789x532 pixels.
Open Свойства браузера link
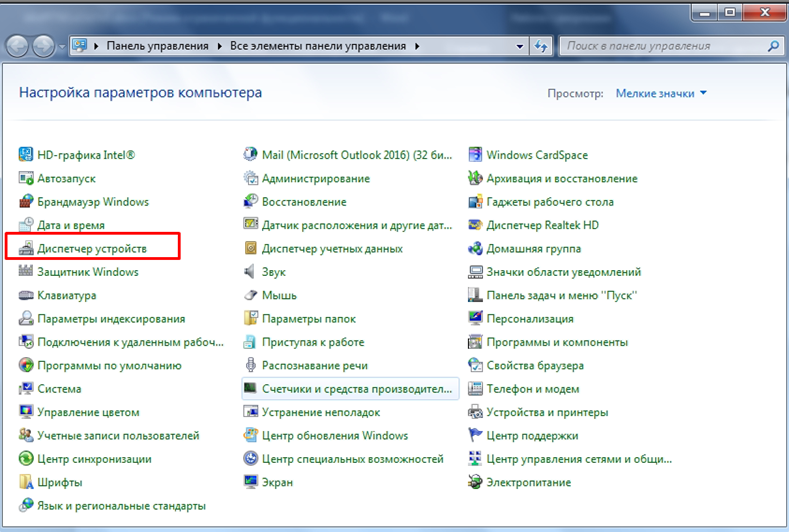[x=535, y=365]
